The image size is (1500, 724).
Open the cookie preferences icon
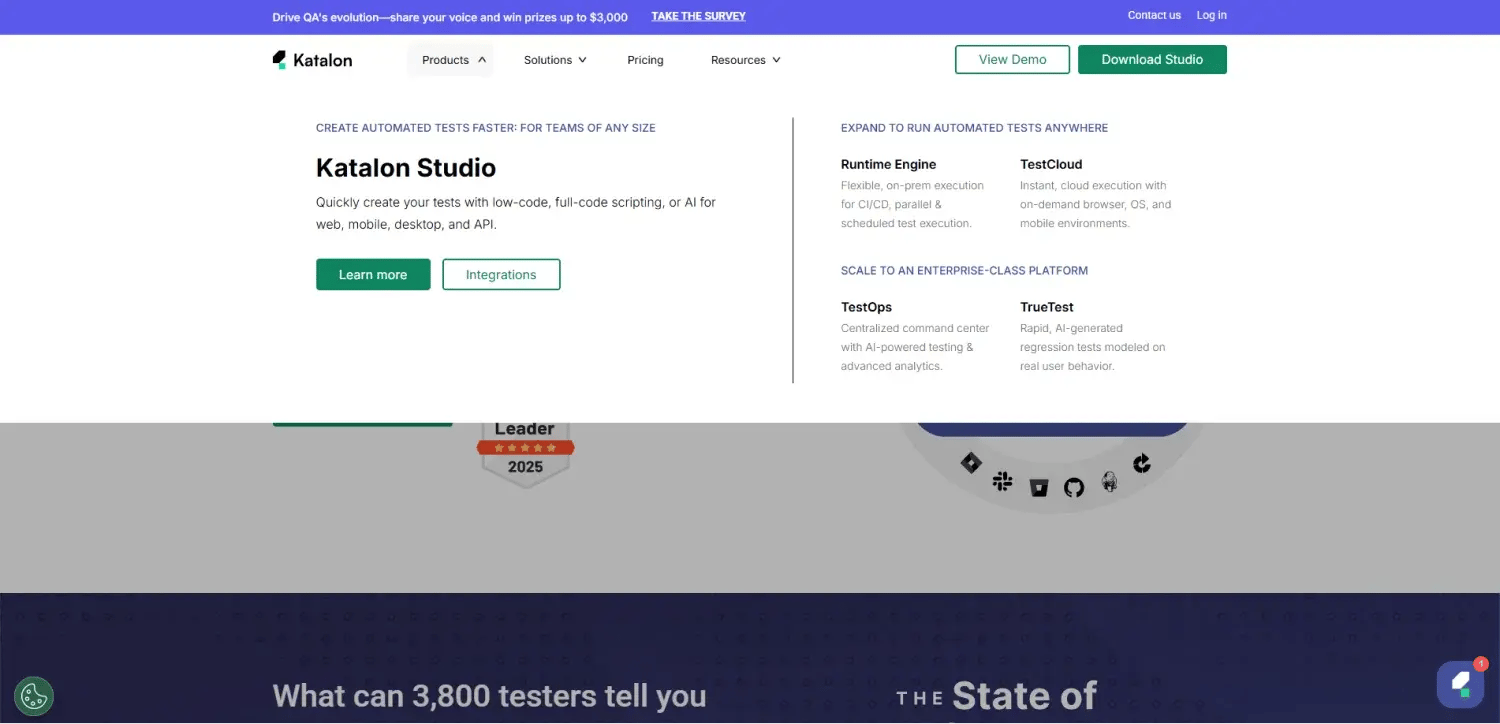tap(34, 696)
